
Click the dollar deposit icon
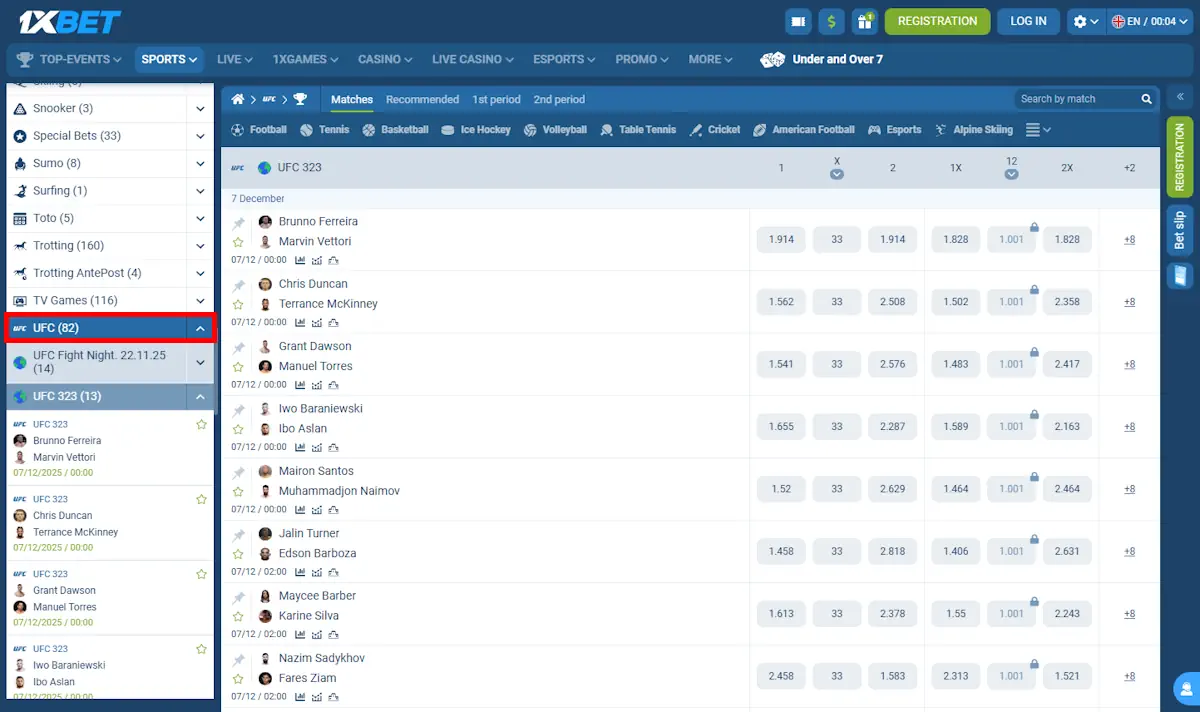831,21
